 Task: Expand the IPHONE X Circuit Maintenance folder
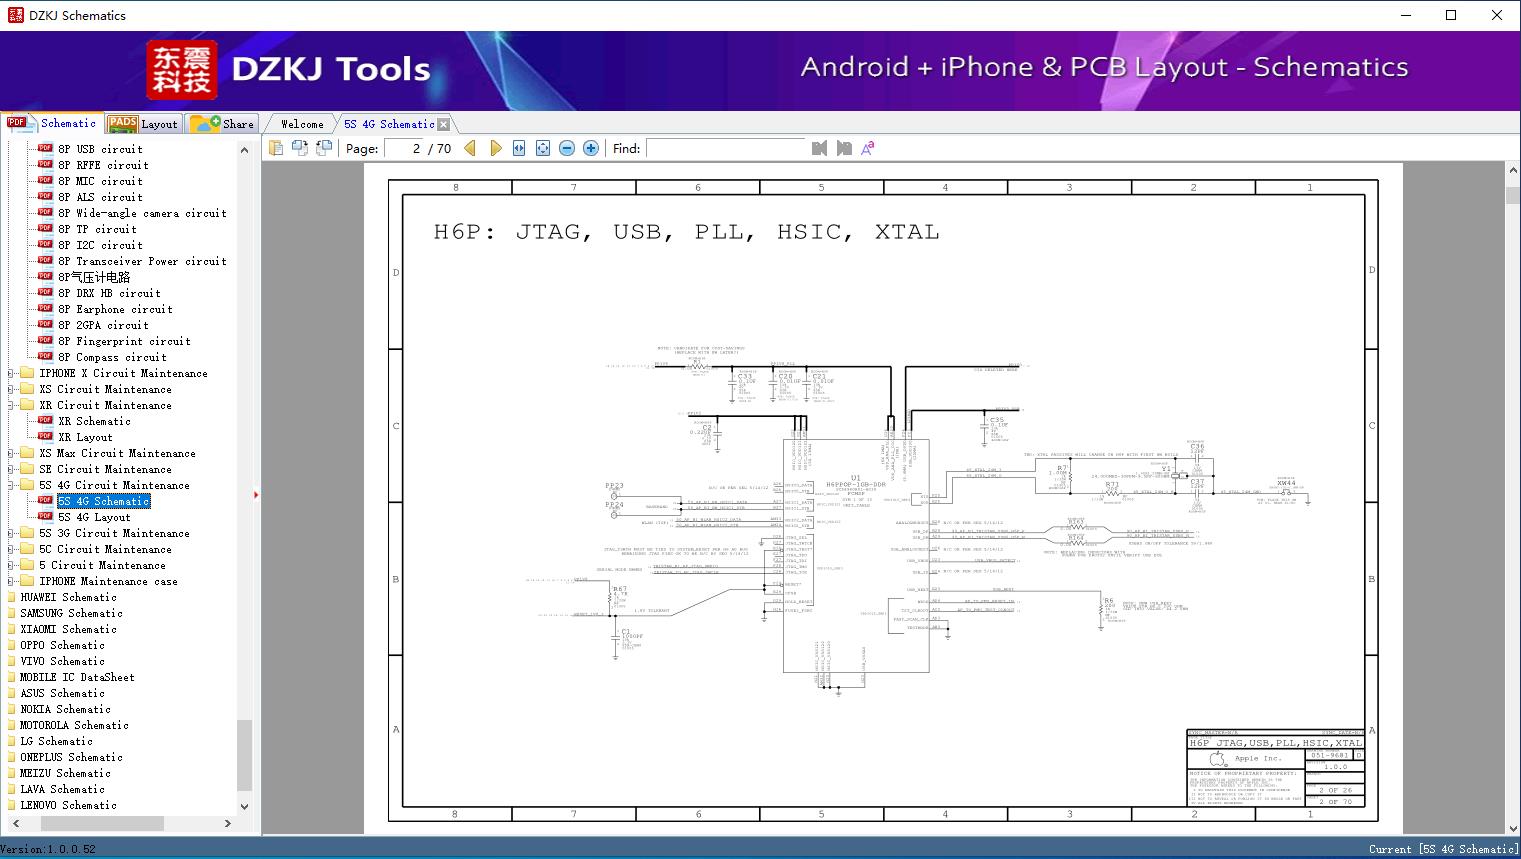(x=9, y=373)
